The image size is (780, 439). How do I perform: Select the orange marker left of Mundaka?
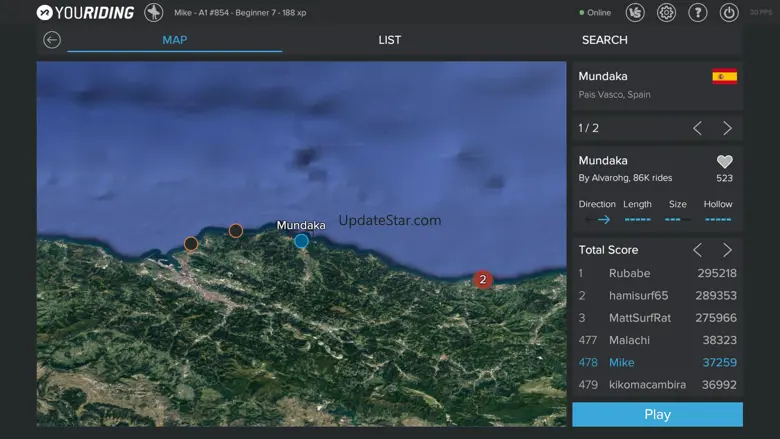tap(236, 231)
